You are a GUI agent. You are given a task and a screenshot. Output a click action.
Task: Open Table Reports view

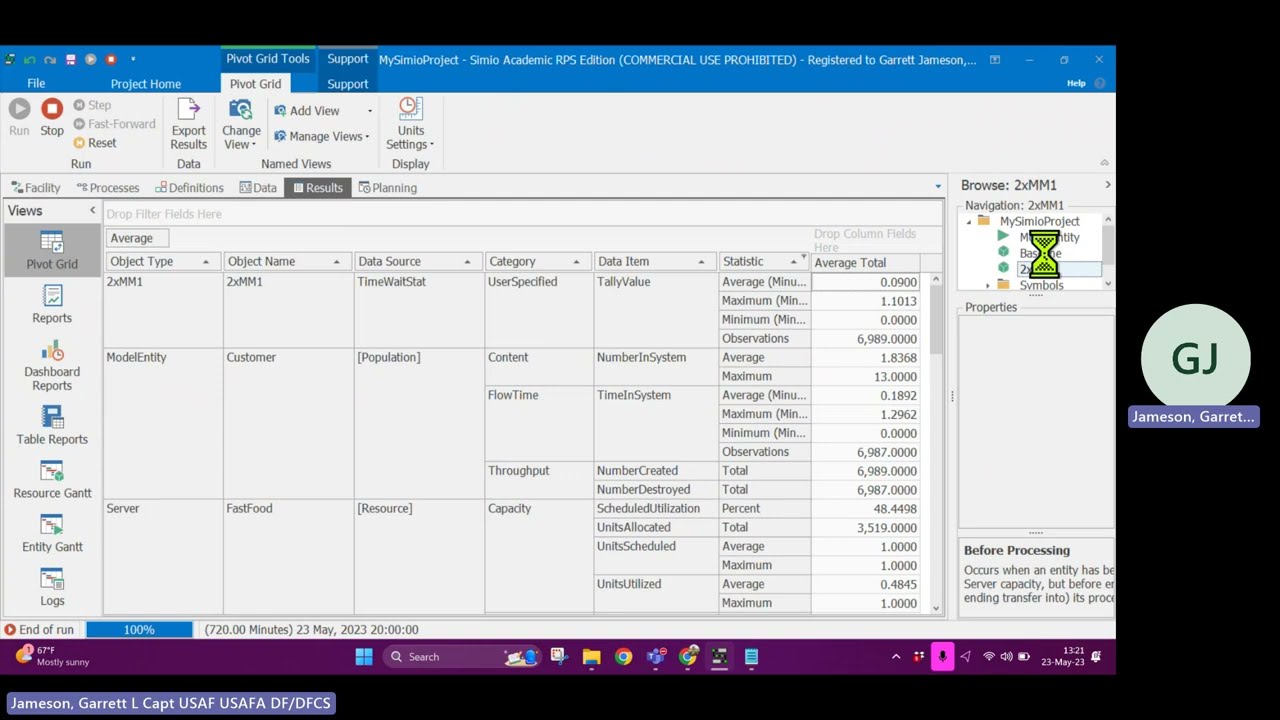click(x=52, y=425)
